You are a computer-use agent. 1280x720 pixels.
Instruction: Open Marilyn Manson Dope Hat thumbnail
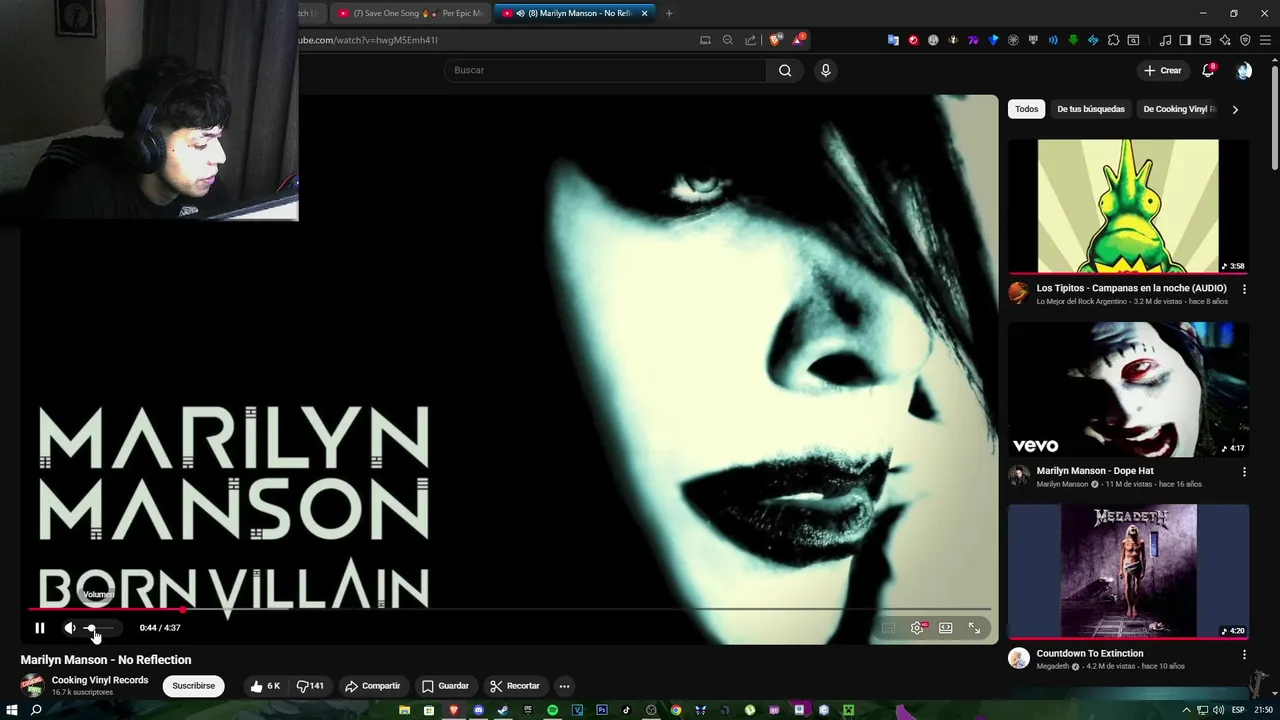point(1128,389)
